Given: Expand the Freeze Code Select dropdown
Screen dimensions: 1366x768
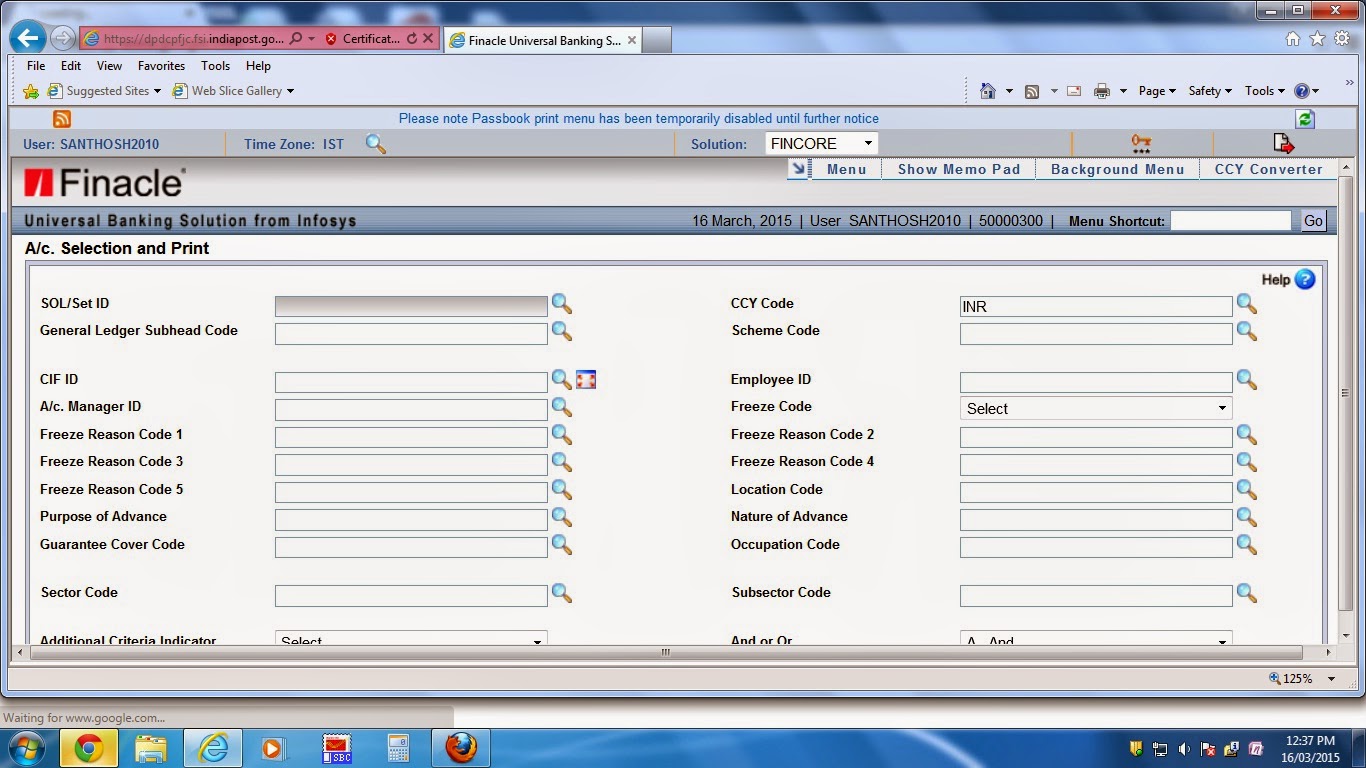Looking at the screenshot, I should click(1096, 408).
